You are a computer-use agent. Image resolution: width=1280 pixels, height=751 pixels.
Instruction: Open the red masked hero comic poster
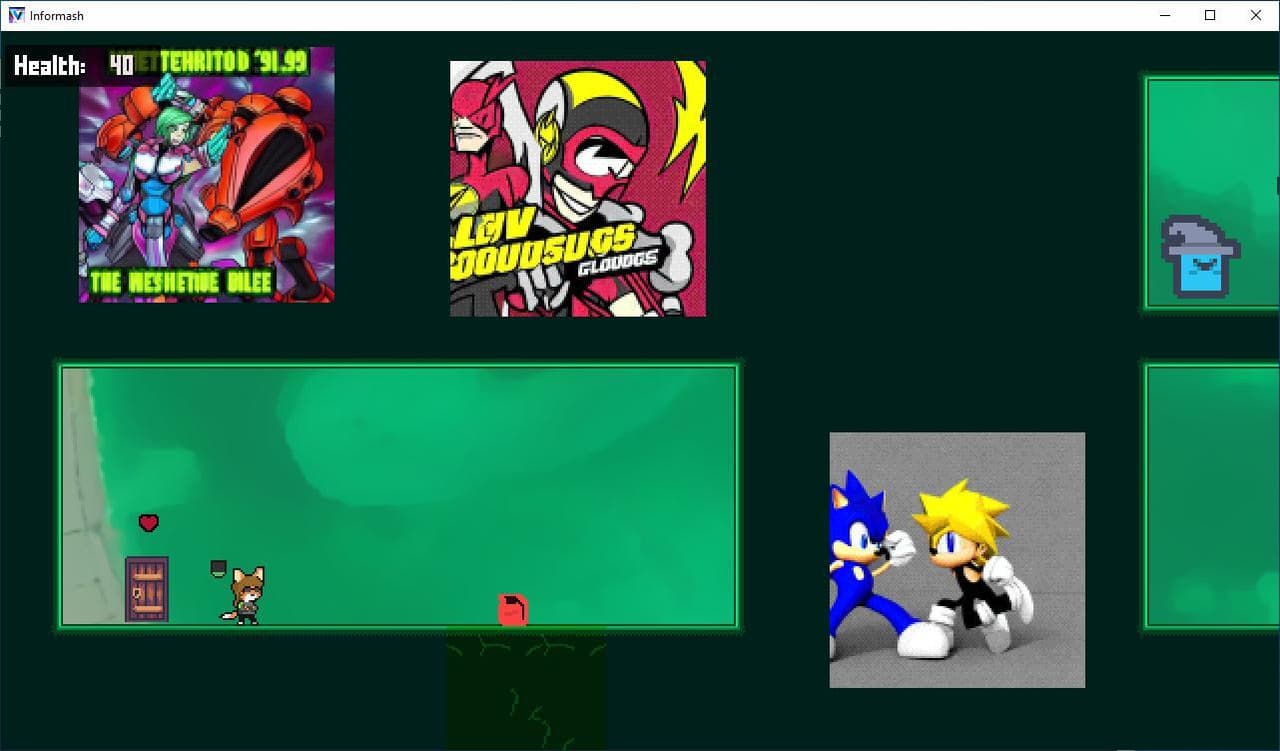(578, 189)
